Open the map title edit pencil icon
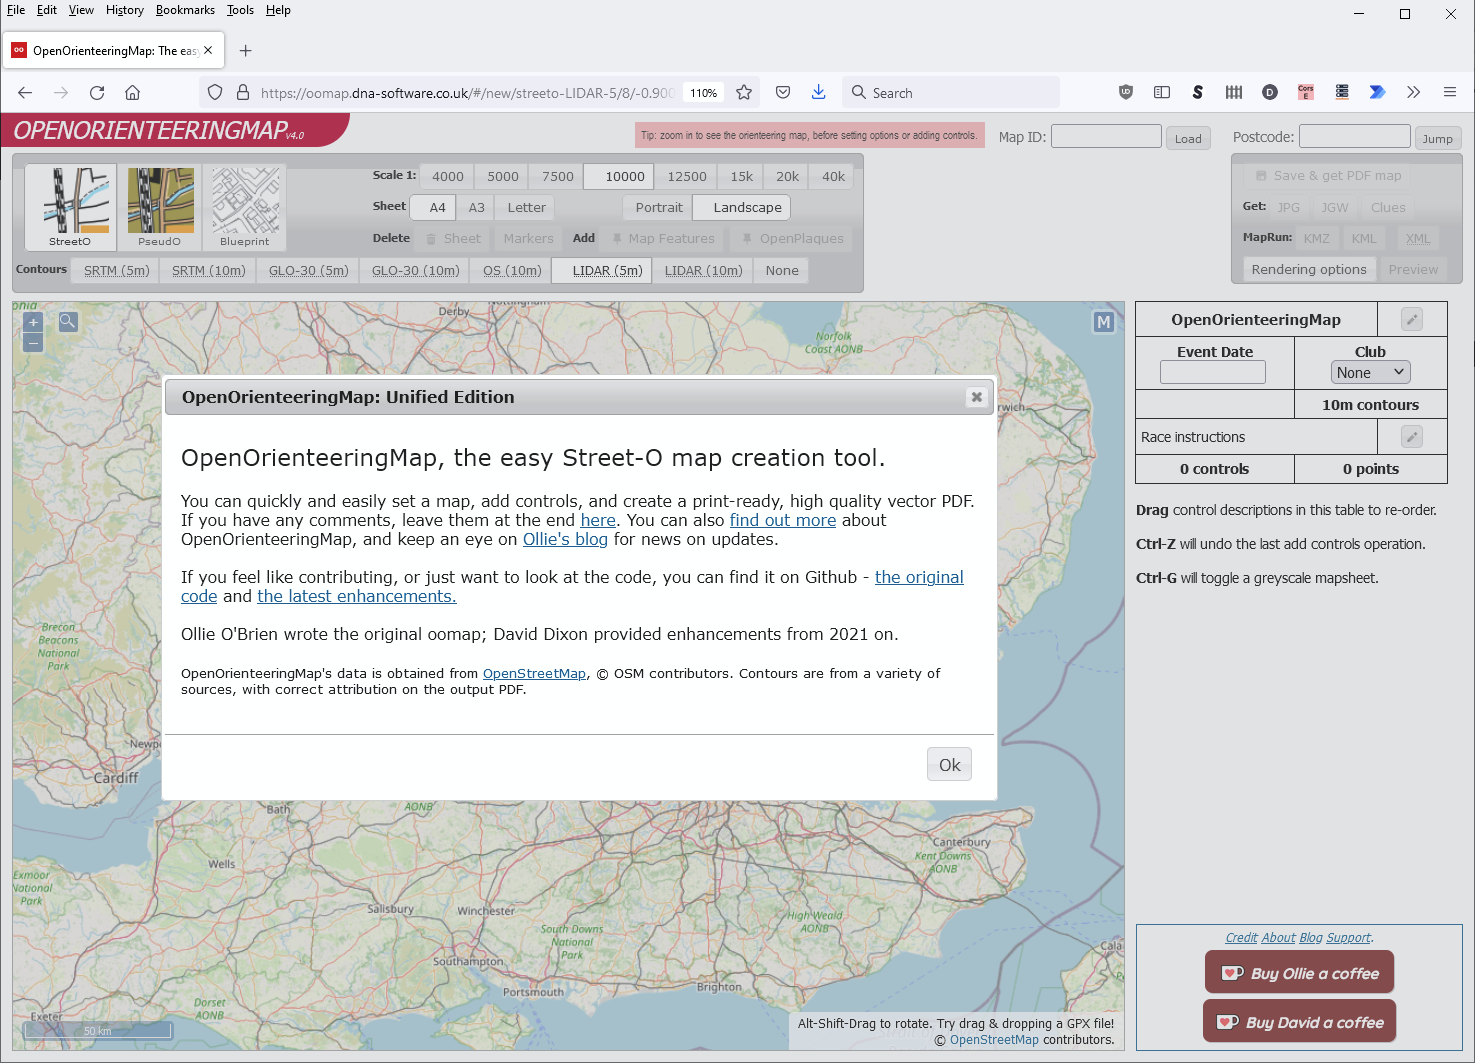This screenshot has width=1475, height=1063. pyautogui.click(x=1410, y=318)
